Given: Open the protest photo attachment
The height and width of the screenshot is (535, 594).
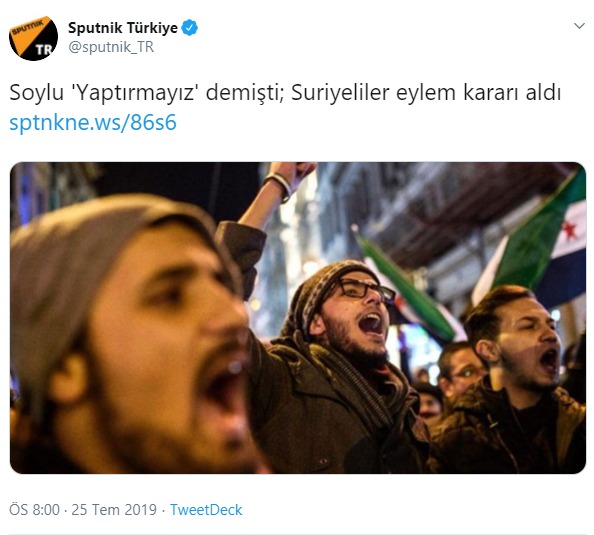Looking at the screenshot, I should (x=298, y=318).
